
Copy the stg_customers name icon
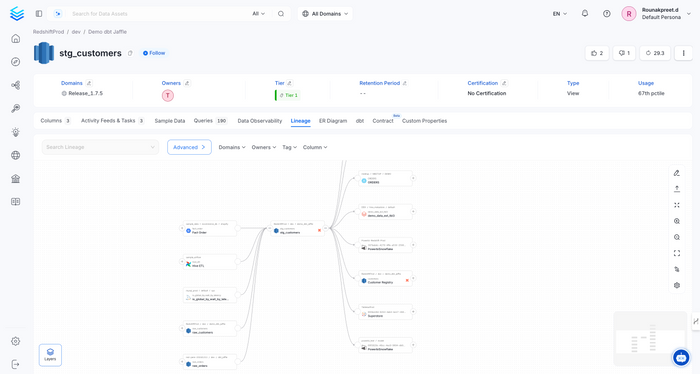point(130,53)
